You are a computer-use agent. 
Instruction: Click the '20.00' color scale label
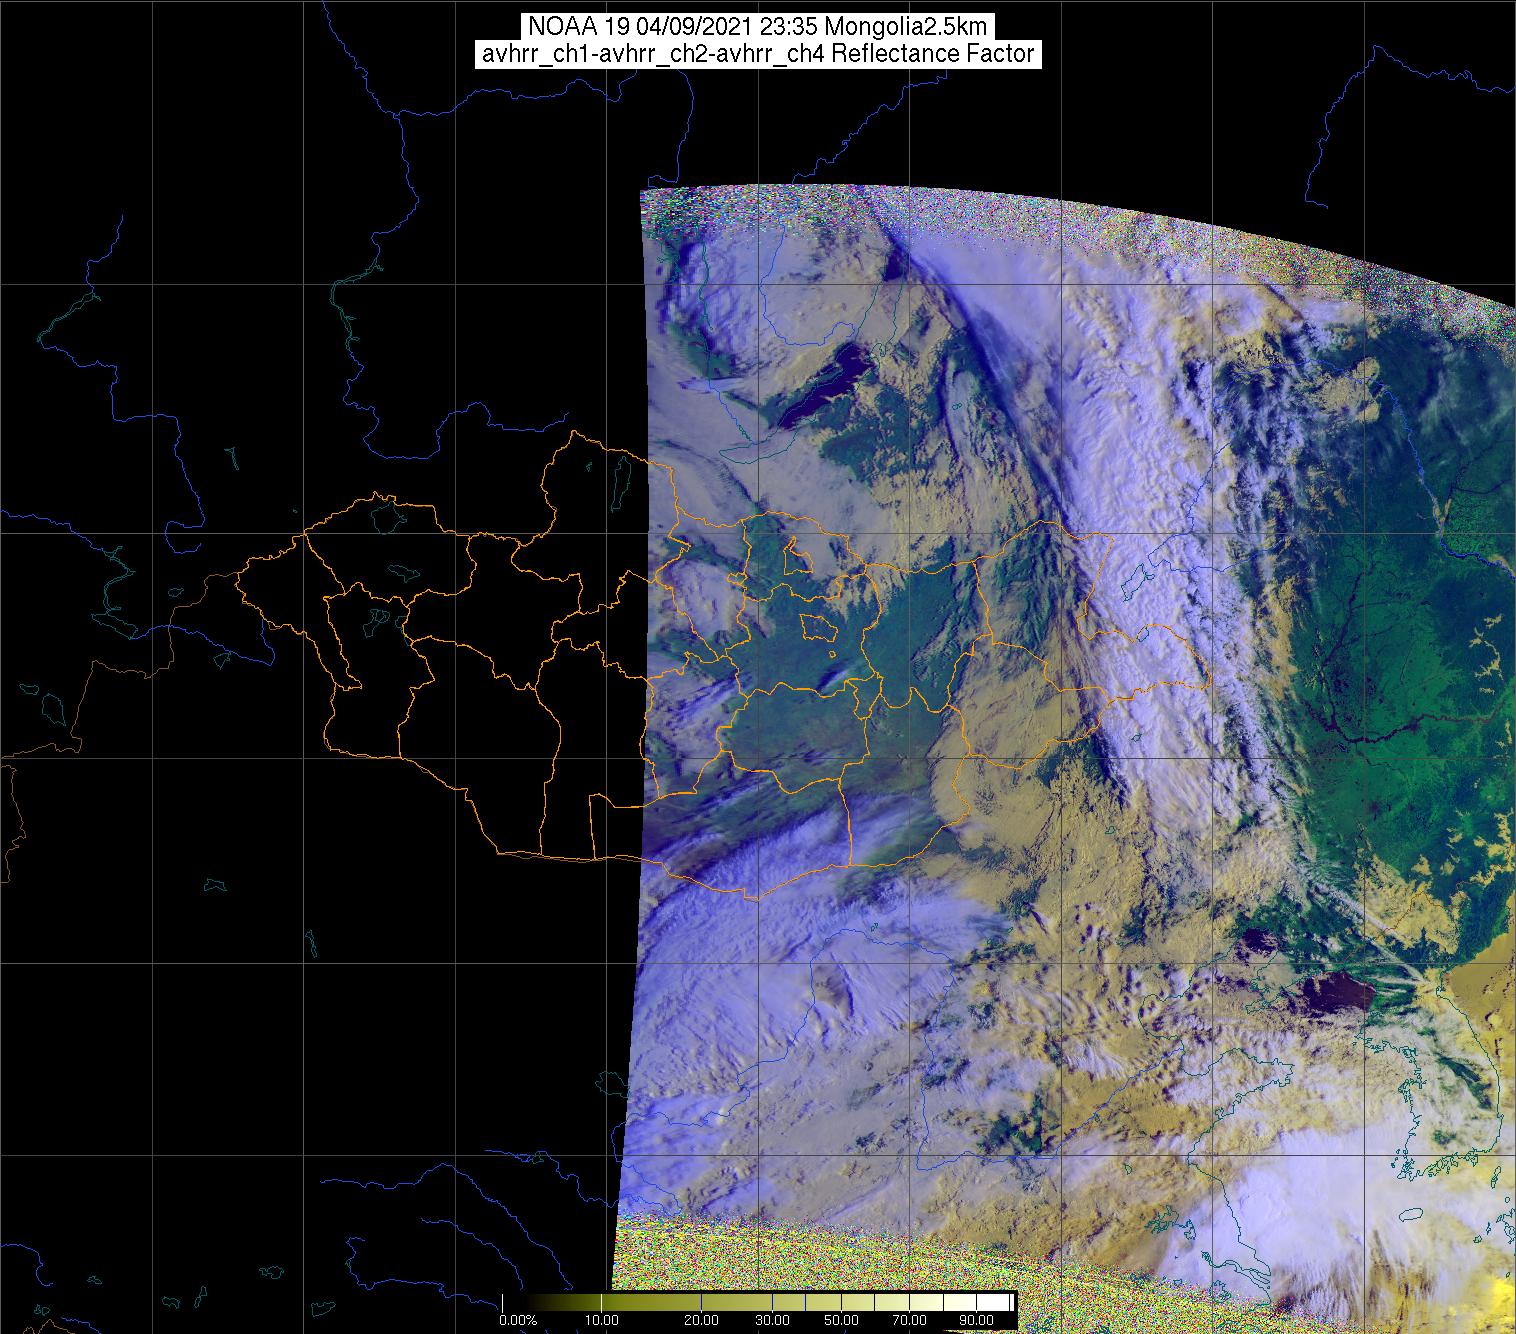pos(701,1320)
